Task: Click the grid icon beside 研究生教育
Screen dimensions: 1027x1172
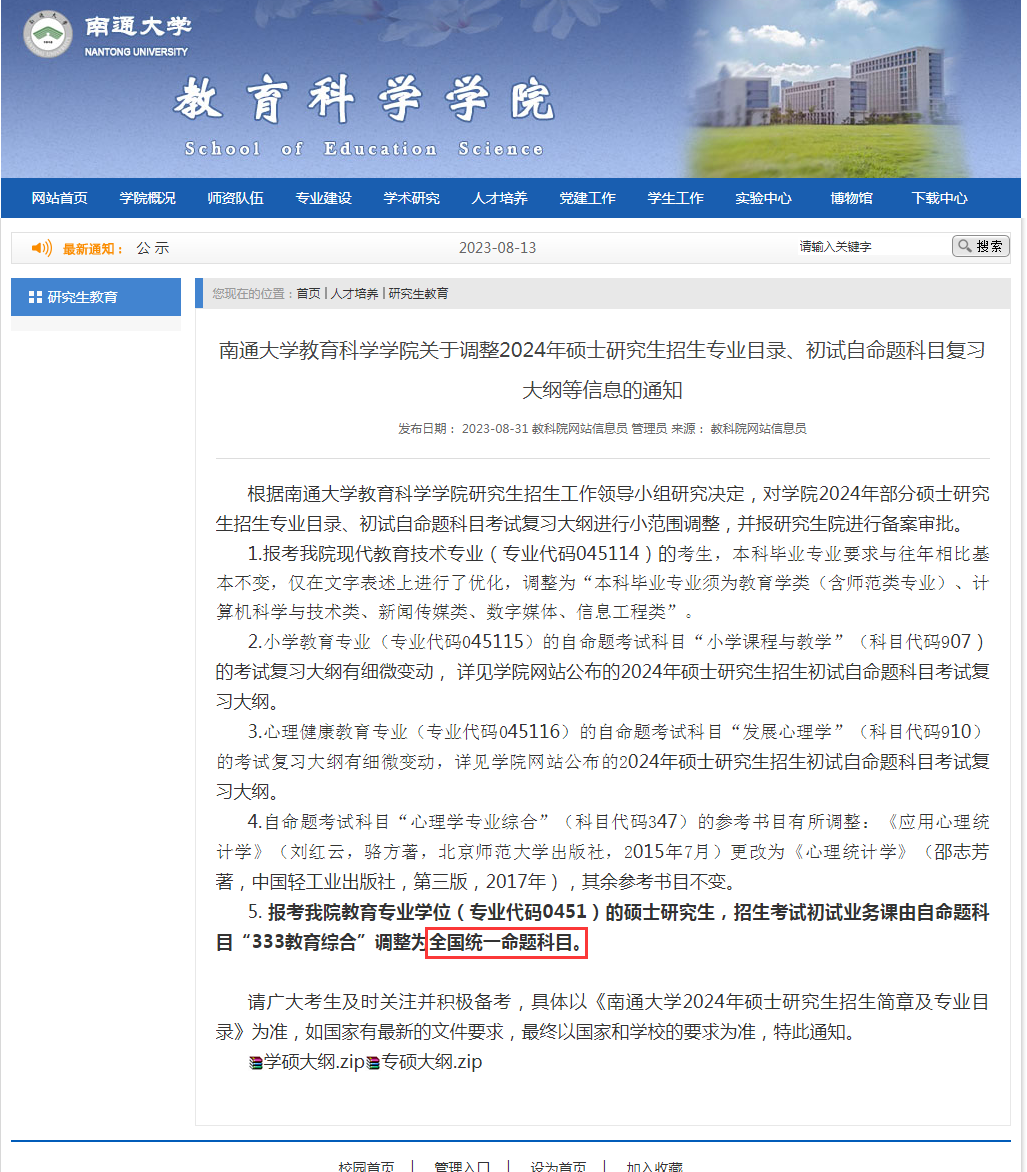Action: (x=35, y=297)
